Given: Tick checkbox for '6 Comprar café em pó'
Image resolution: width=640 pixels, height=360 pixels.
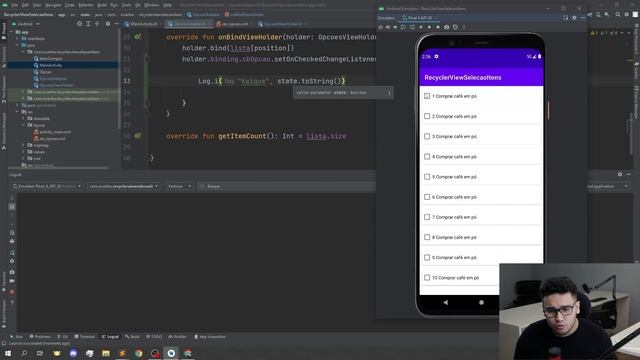Looking at the screenshot, I should (x=427, y=197).
